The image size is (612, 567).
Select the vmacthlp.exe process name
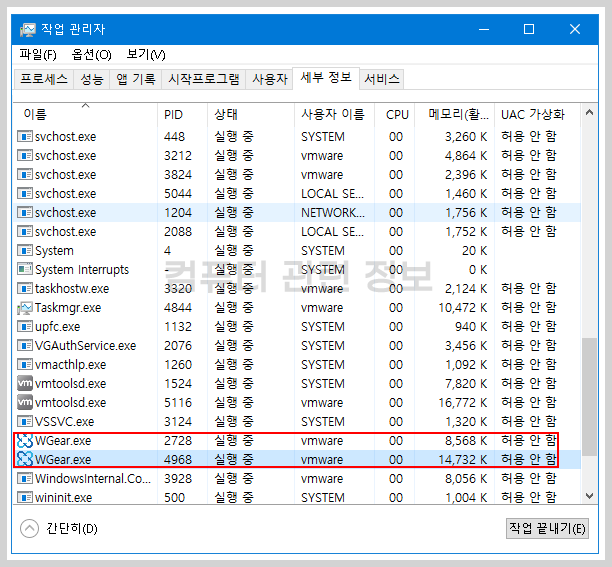pyautogui.click(x=71, y=365)
